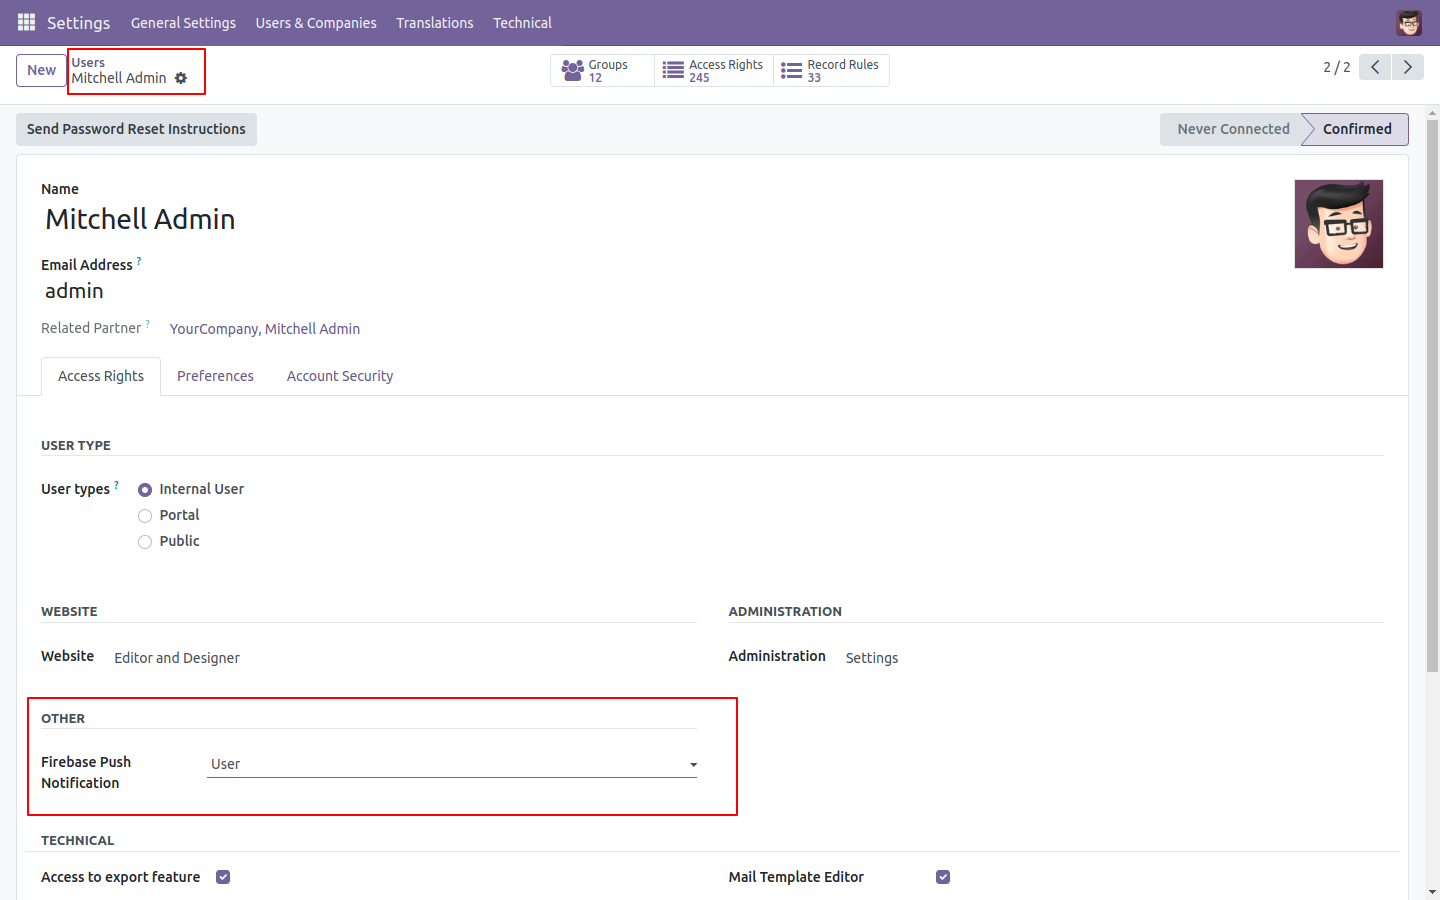The image size is (1440, 900).
Task: Click Send Password Reset Instructions button
Action: point(136,129)
